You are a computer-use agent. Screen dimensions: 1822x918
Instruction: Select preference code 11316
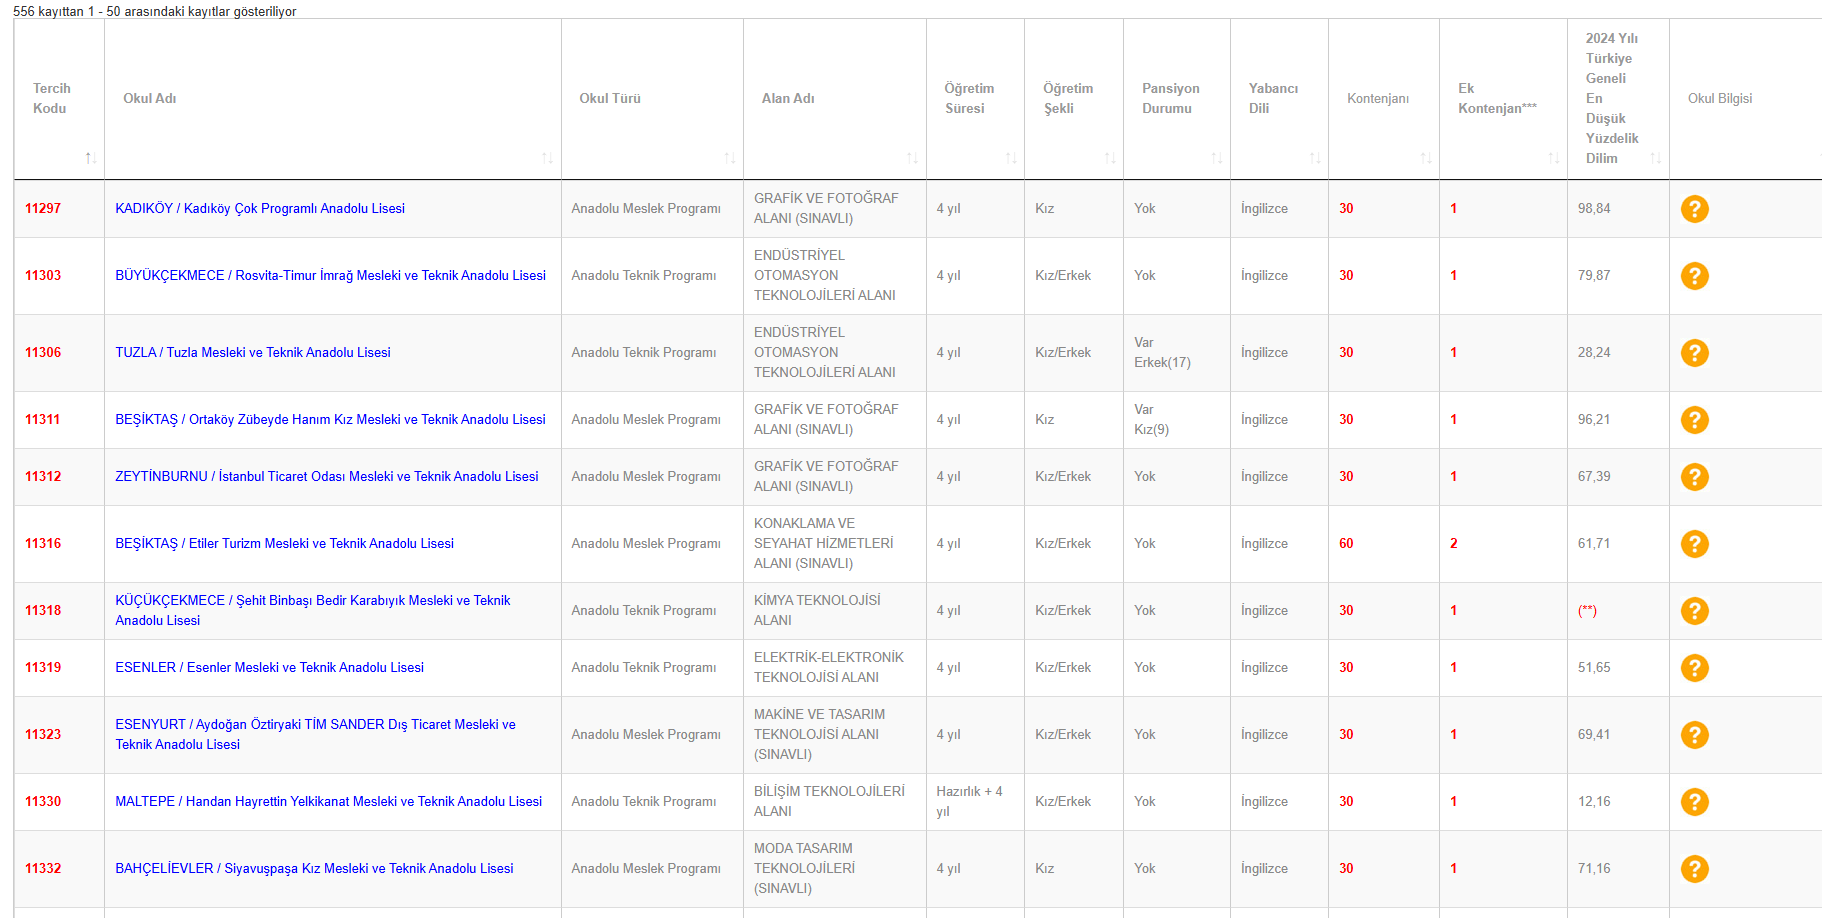[43, 544]
